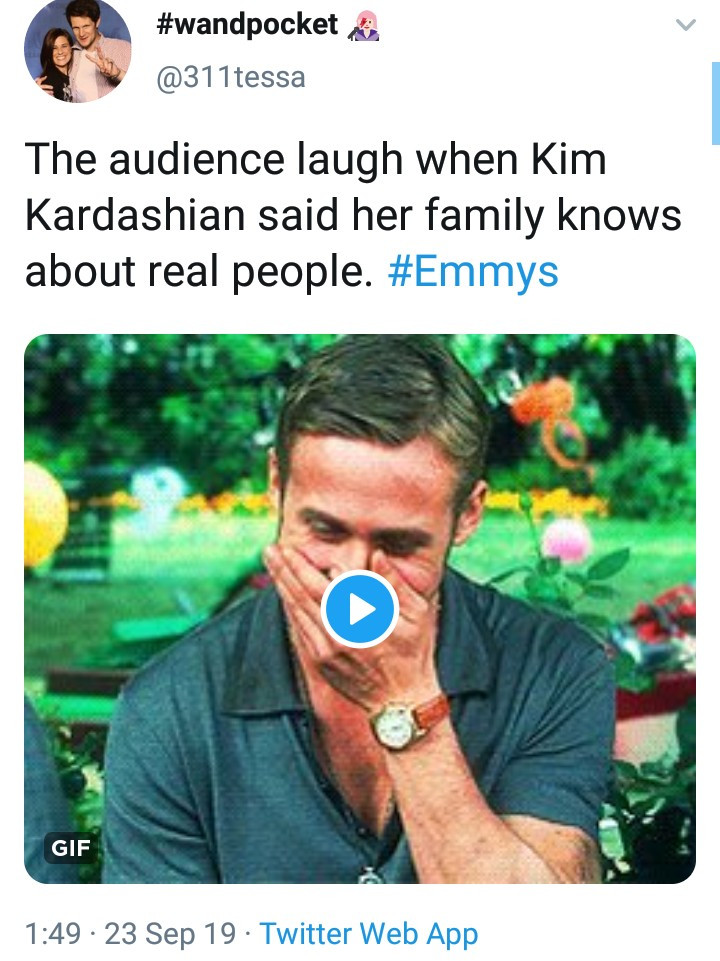Viewport: 720px width, 961px height.
Task: Open the Twitter Web App source link
Action: click(x=369, y=934)
